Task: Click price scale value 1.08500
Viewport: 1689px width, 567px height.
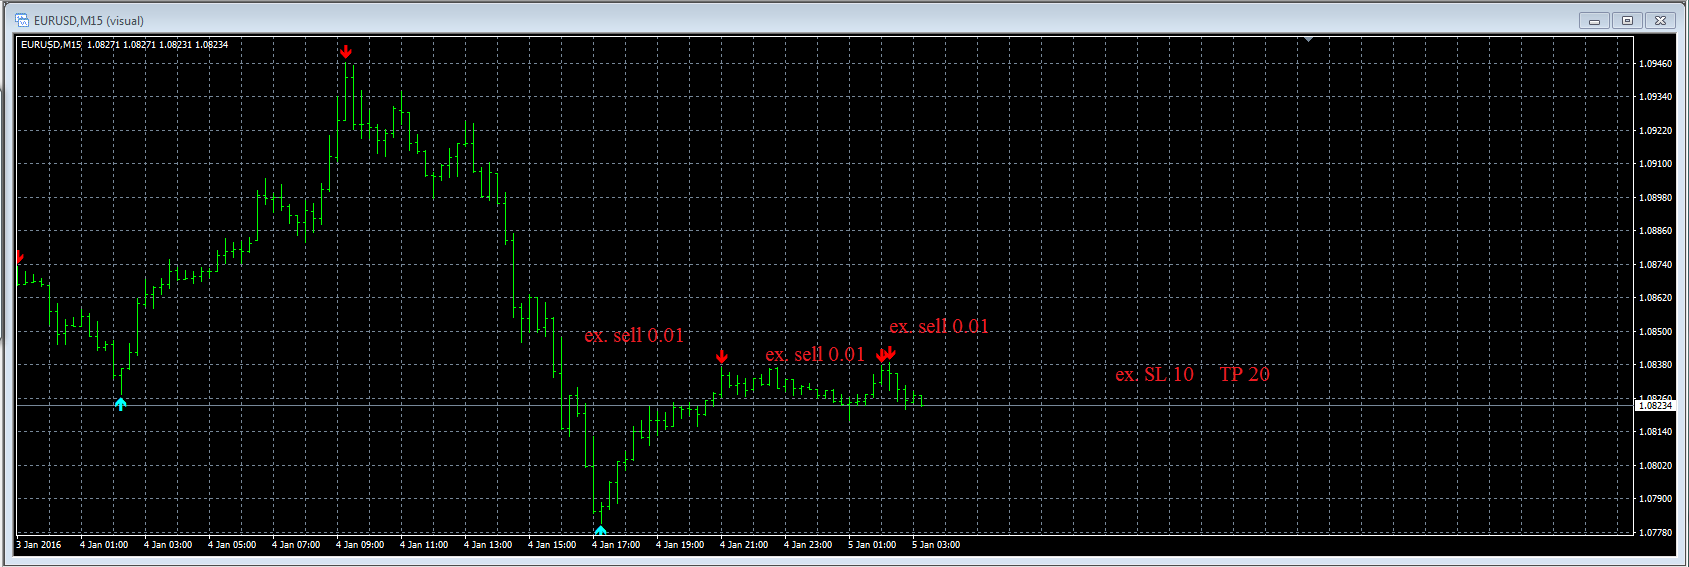Action: [x=1655, y=331]
